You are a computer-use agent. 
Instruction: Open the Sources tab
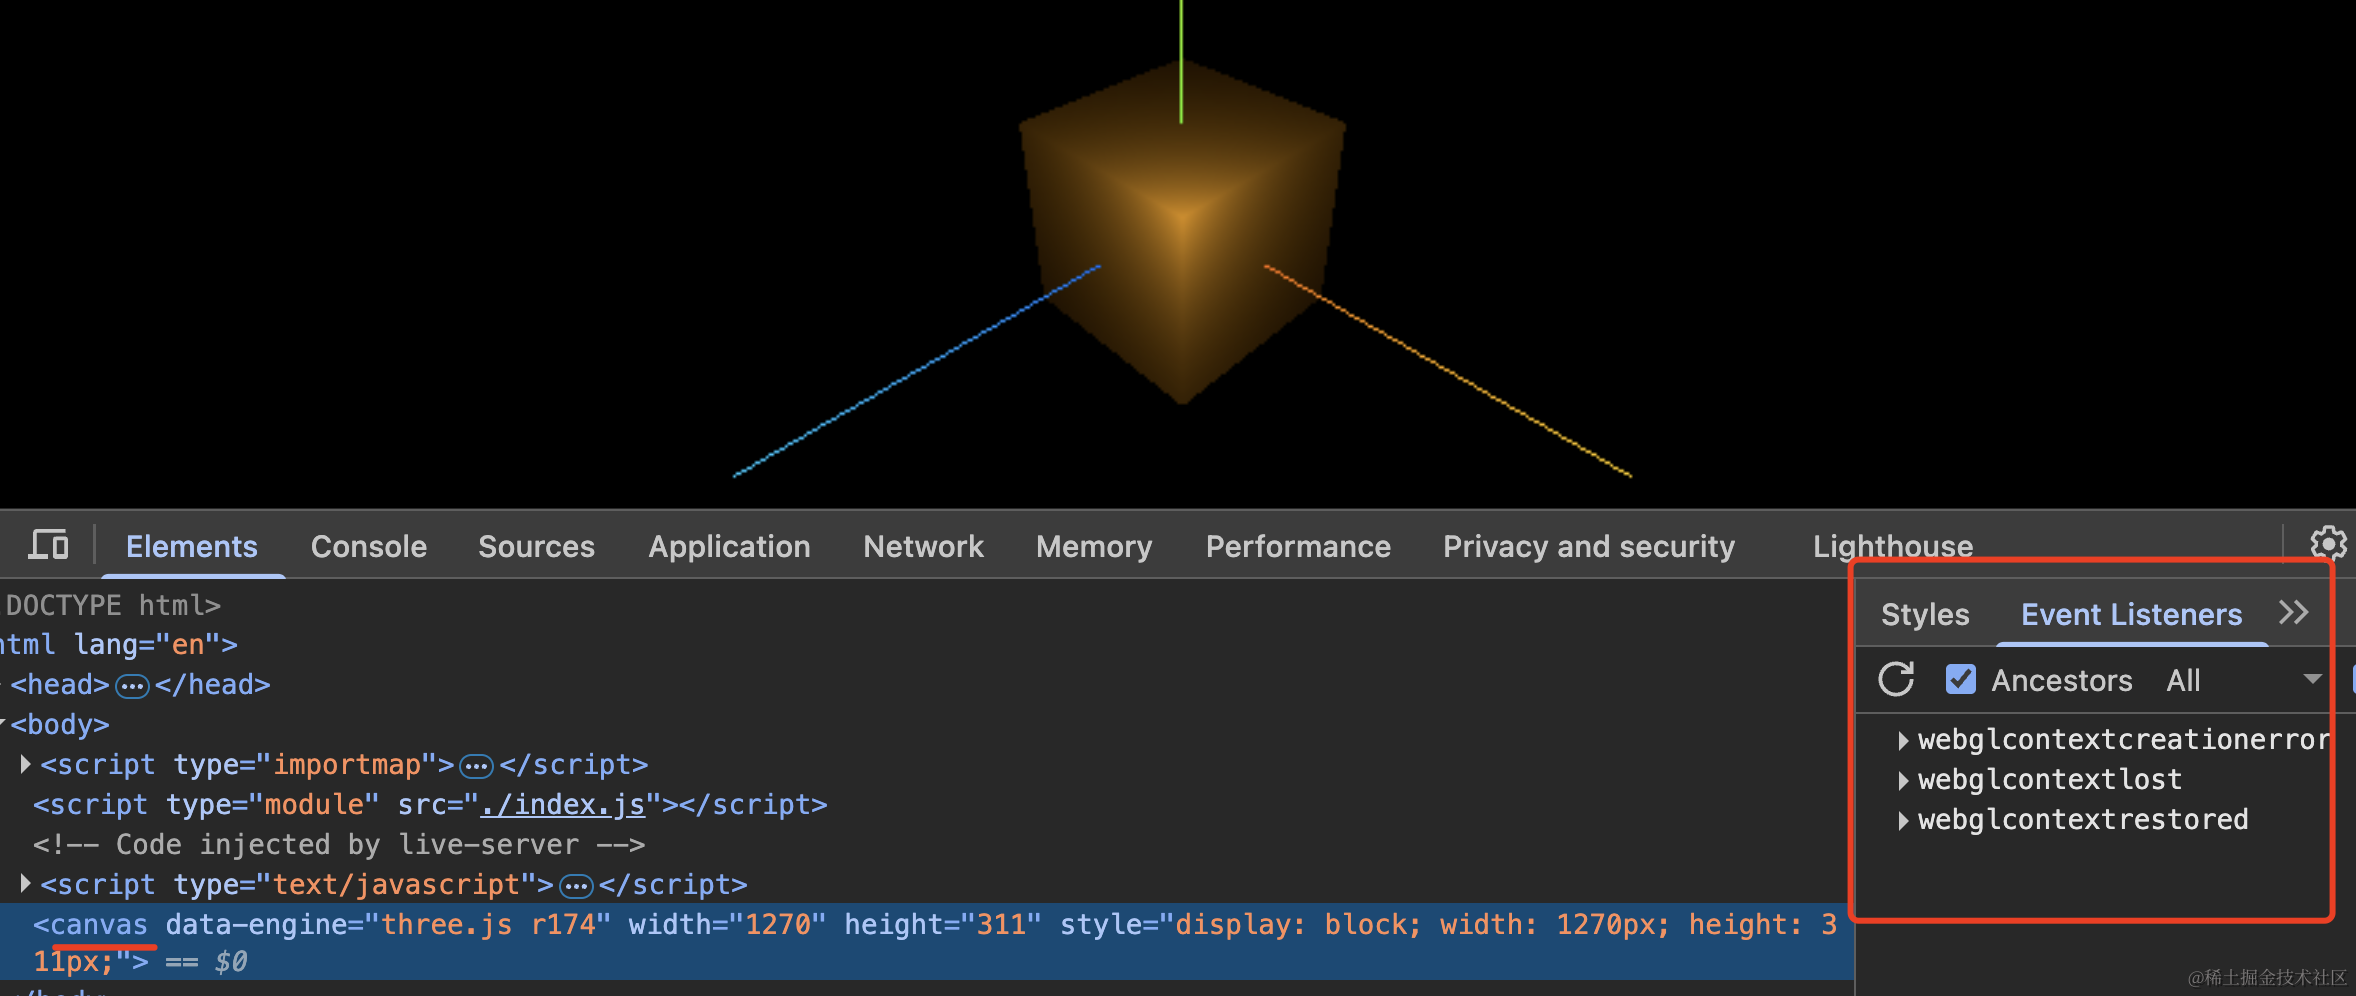[536, 546]
